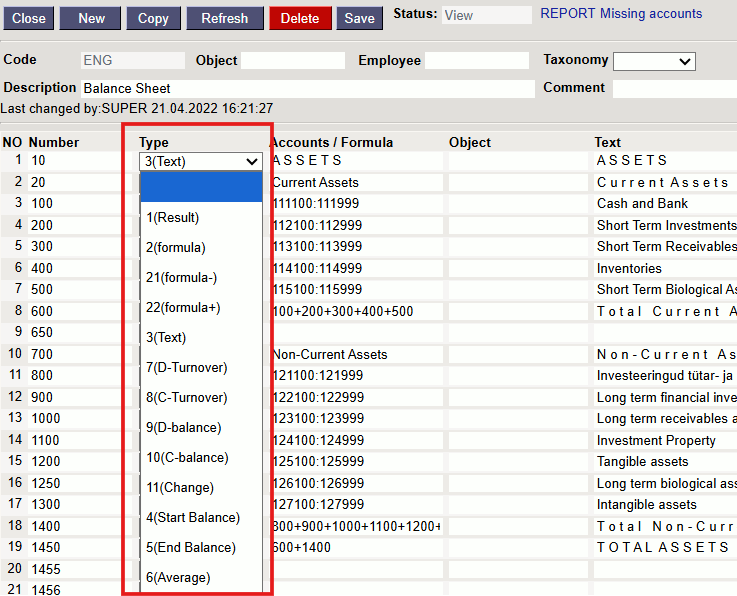Focus the Employee input field

pos(476,62)
